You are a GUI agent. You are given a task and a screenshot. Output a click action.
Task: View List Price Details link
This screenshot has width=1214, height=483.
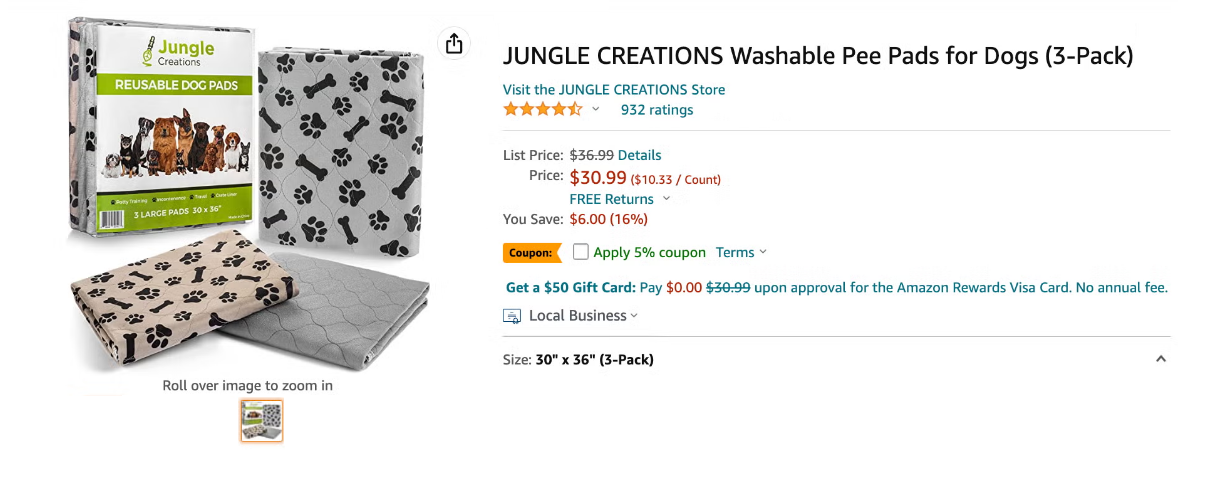coord(640,155)
